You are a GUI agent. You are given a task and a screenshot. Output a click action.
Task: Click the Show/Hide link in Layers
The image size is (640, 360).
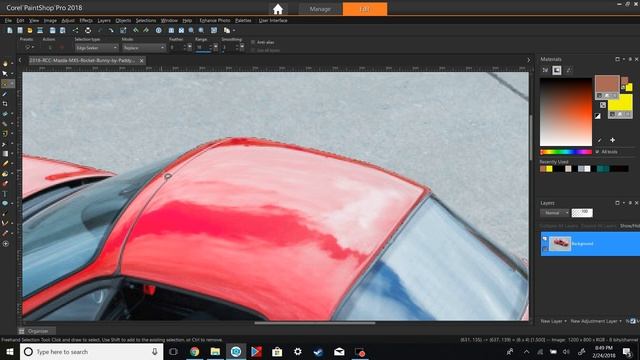click(629, 226)
